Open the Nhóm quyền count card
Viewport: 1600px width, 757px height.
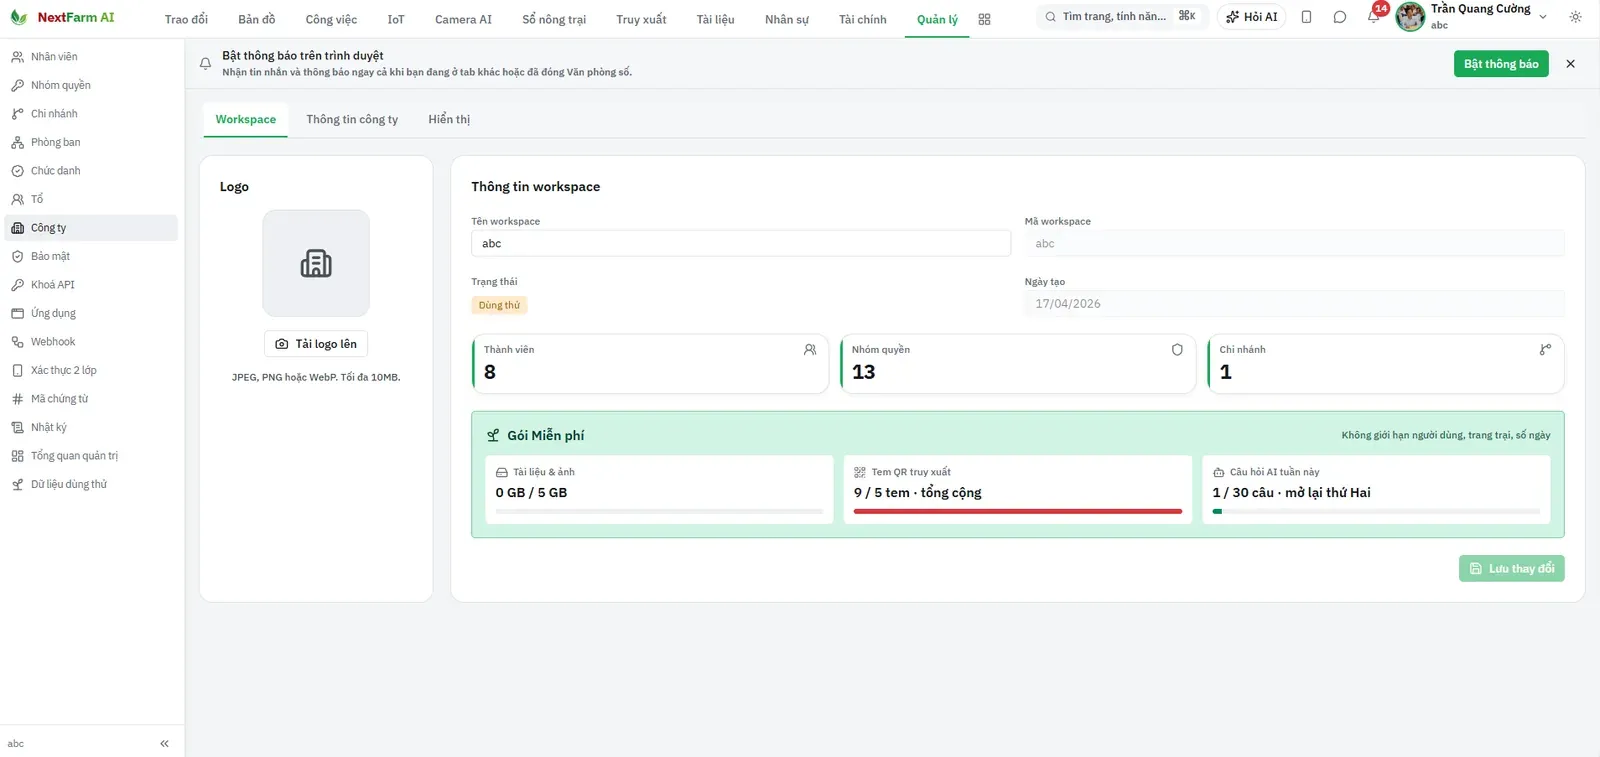(1018, 364)
